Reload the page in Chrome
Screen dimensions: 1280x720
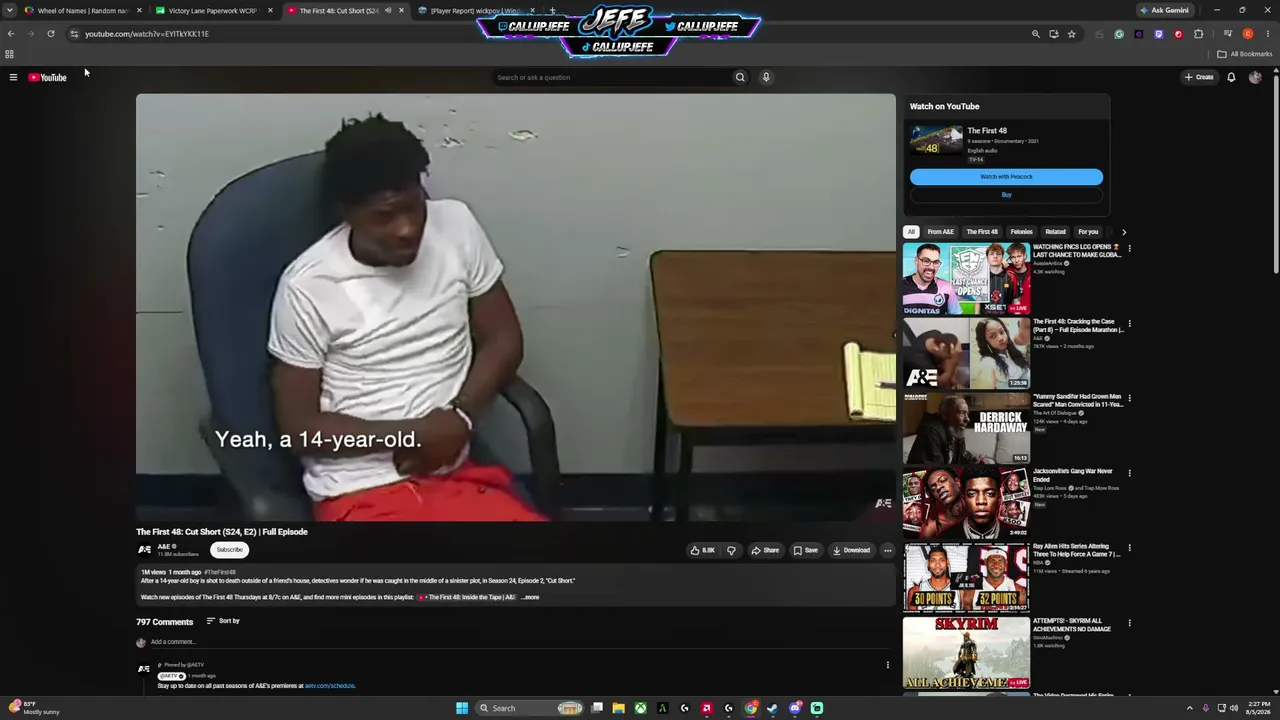click(x=51, y=34)
